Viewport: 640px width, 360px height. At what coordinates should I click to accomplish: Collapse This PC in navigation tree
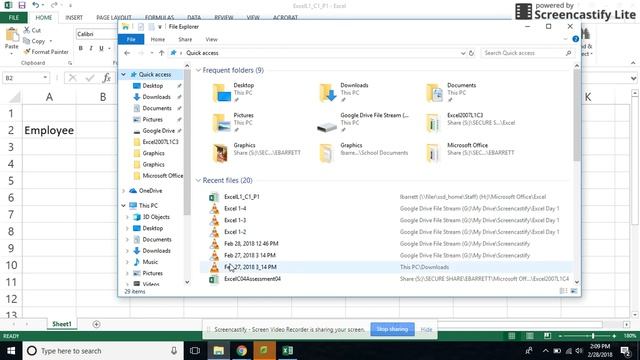(x=123, y=206)
